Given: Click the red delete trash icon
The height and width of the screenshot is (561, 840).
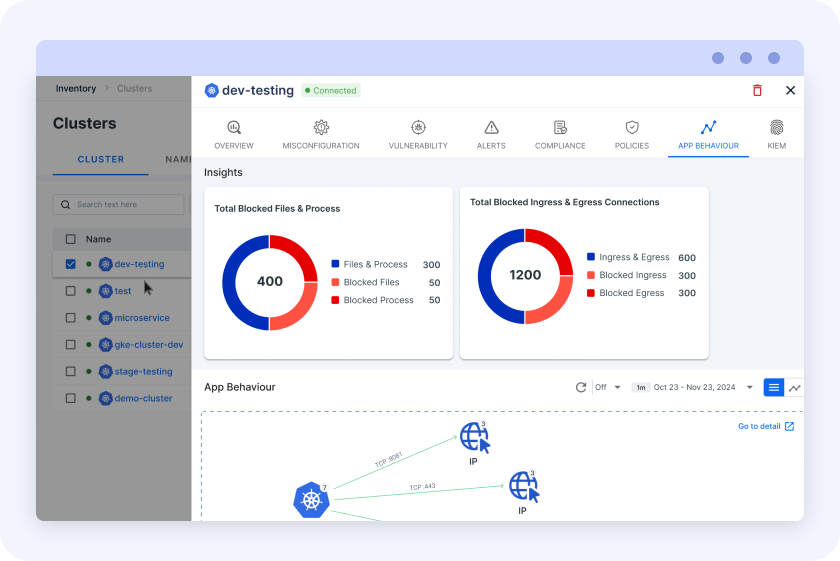Looking at the screenshot, I should (x=757, y=90).
